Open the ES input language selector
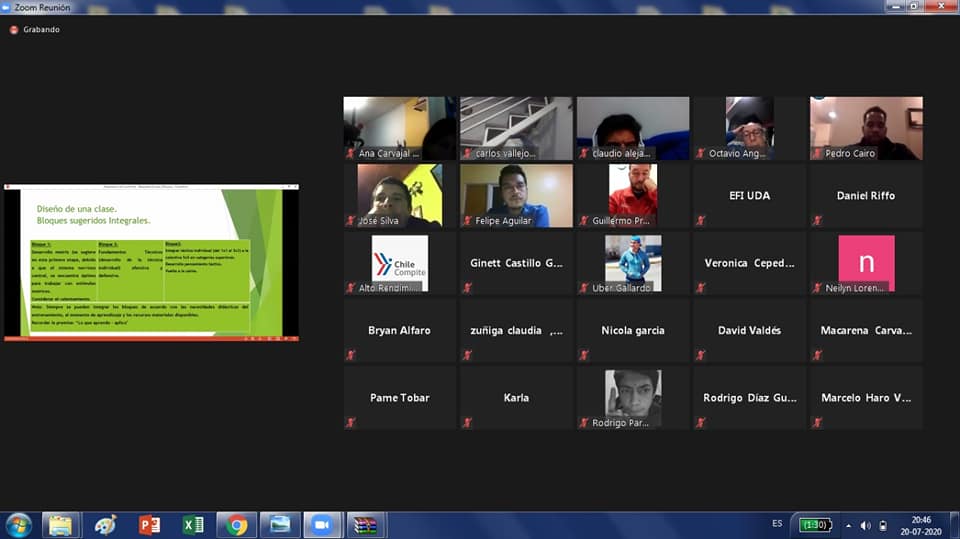 (777, 524)
